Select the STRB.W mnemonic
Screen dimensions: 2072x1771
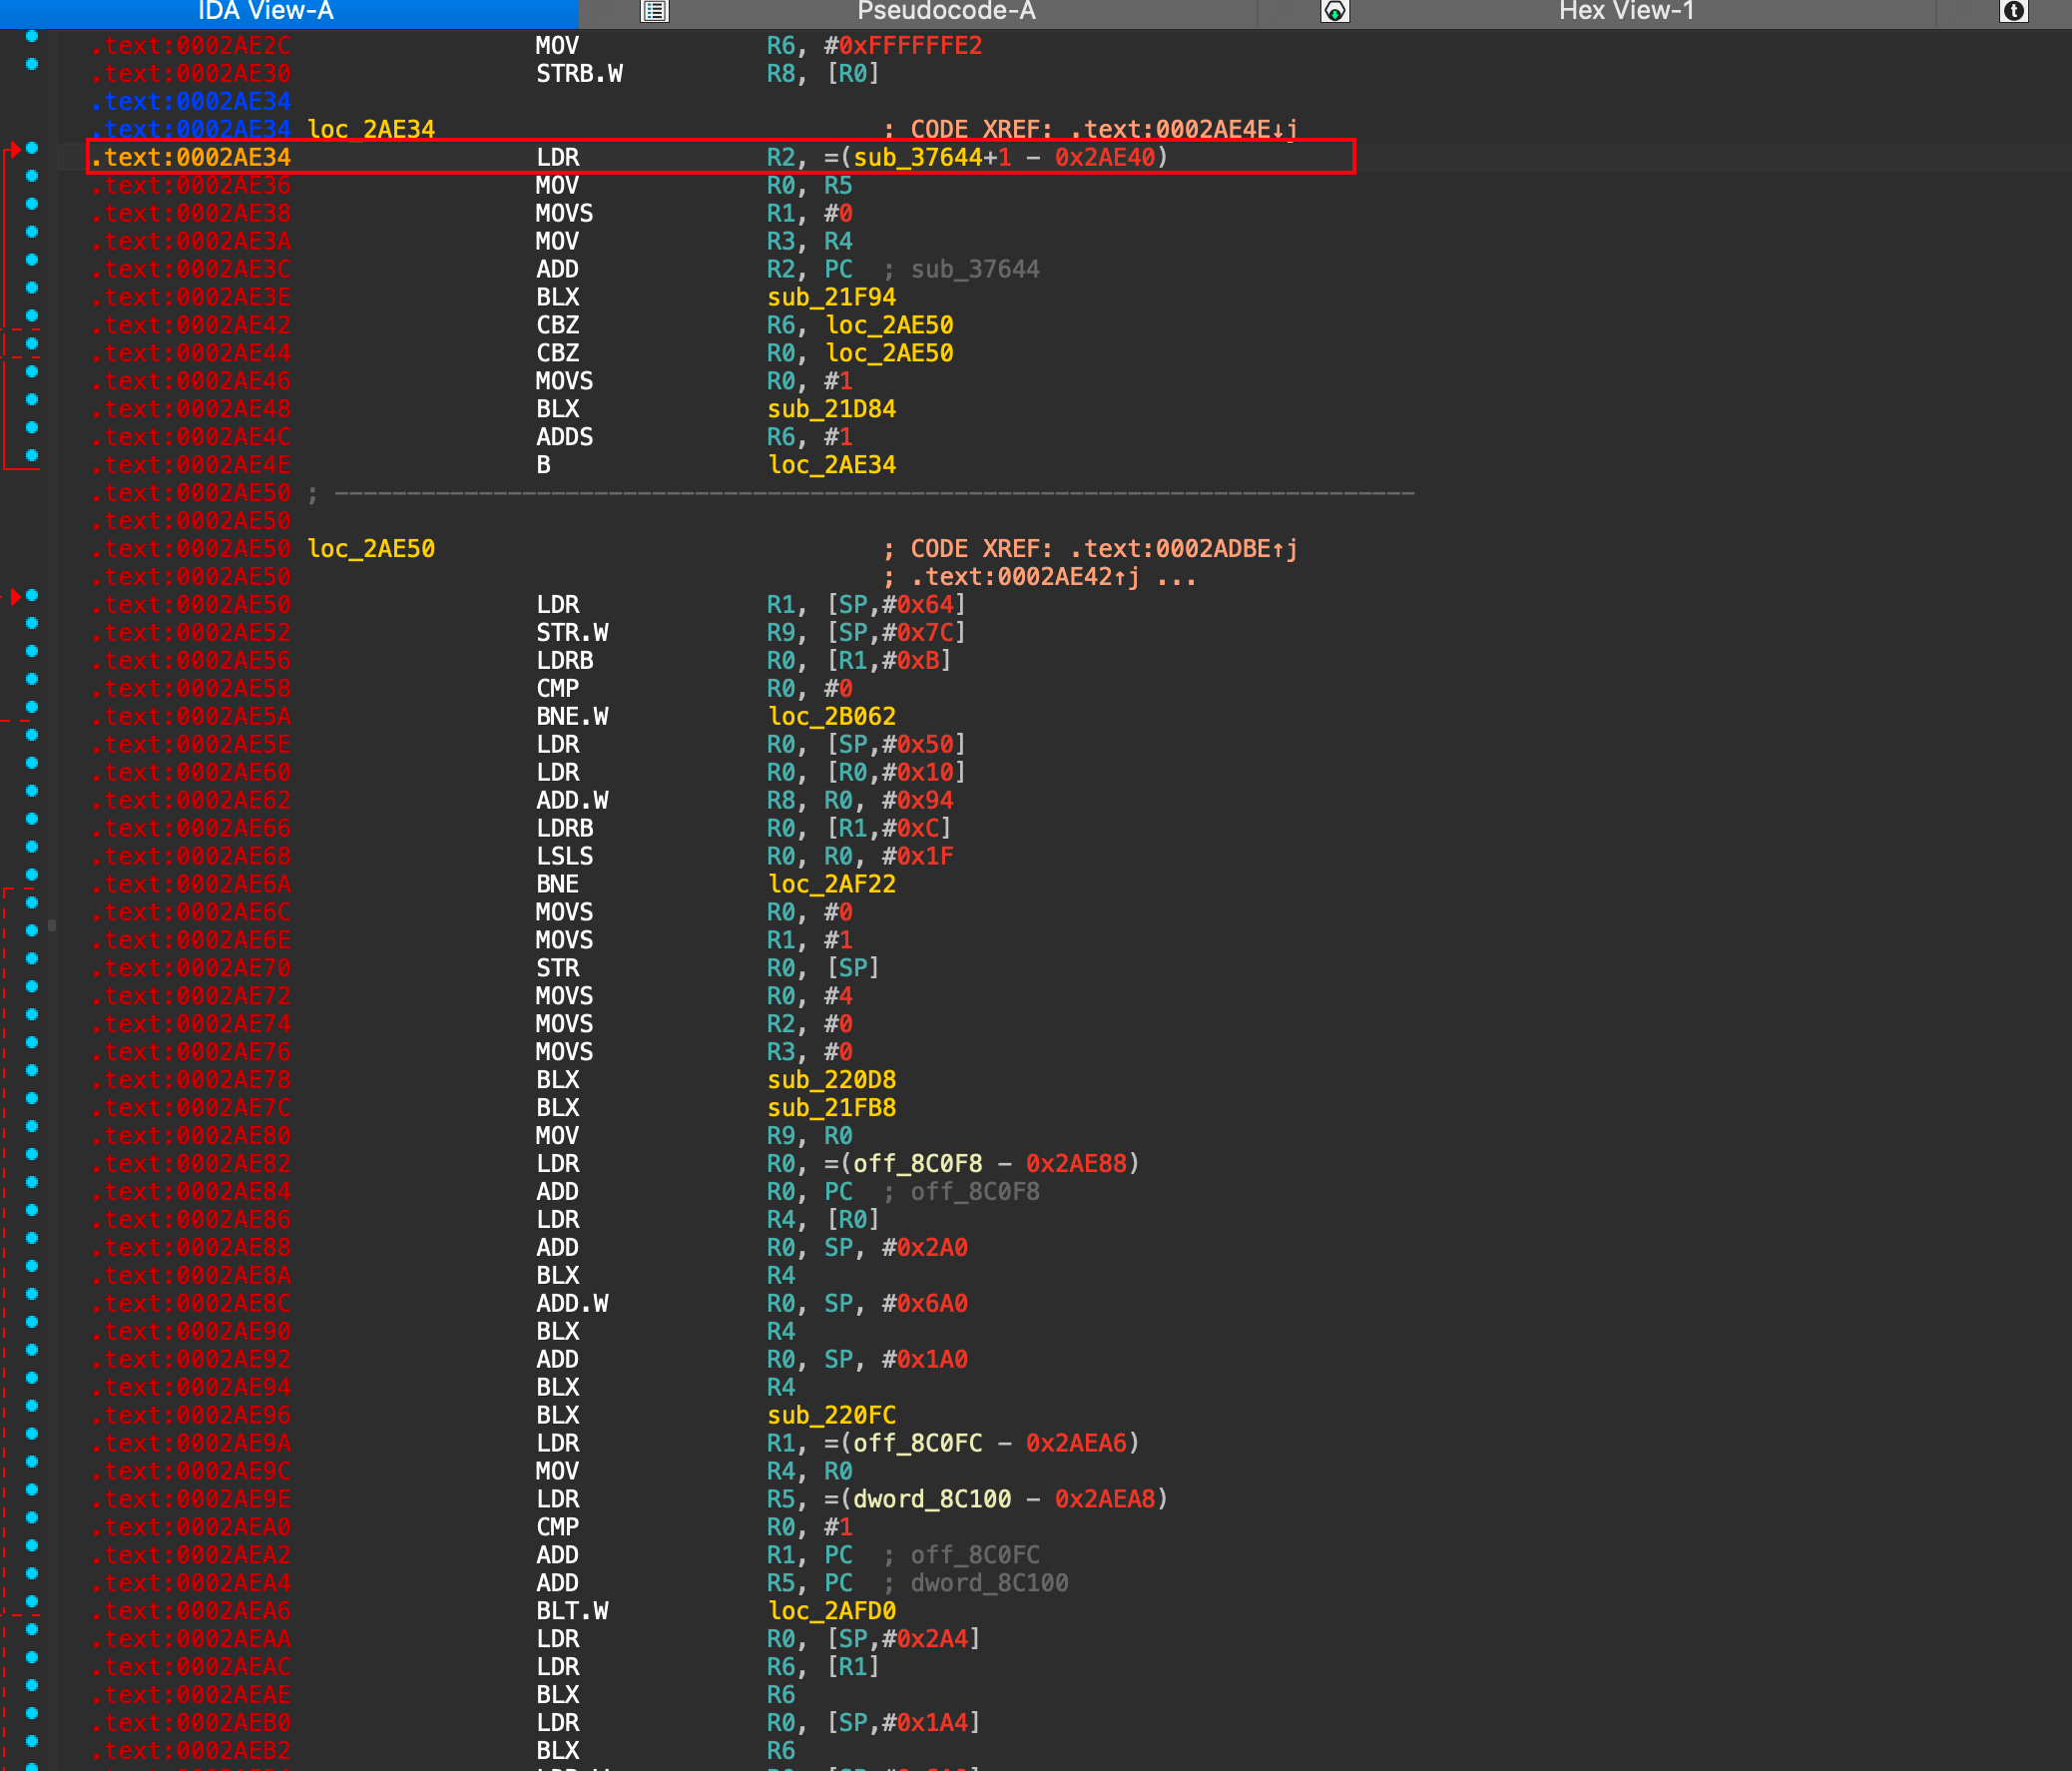pos(579,73)
